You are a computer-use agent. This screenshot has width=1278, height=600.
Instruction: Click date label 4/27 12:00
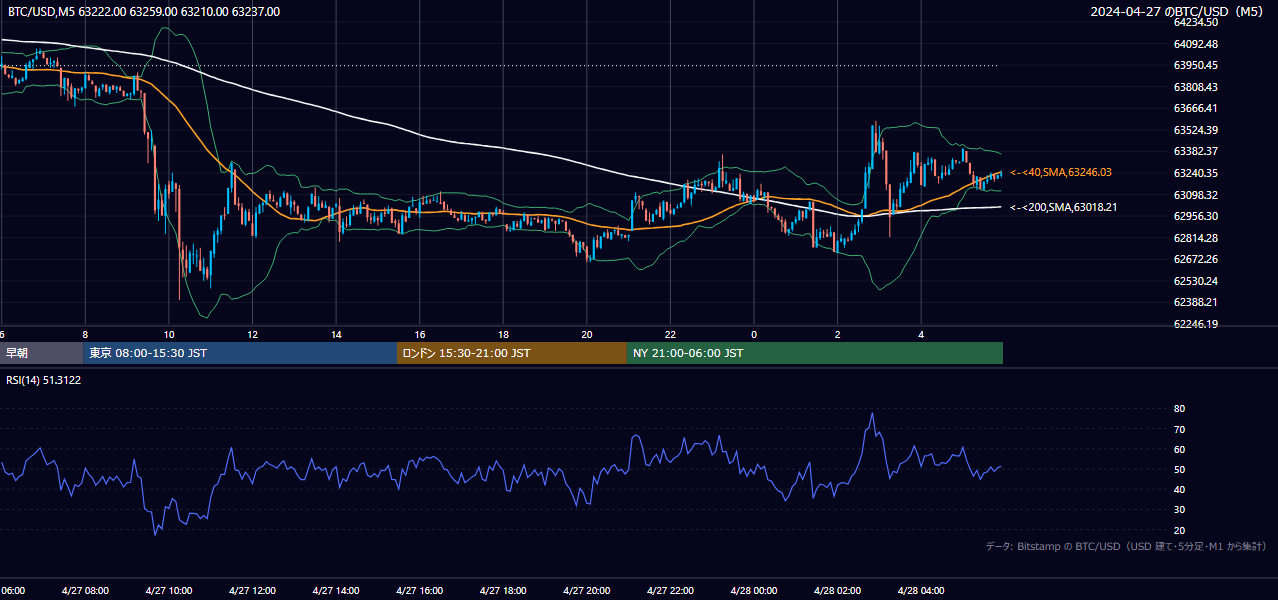pyautogui.click(x=252, y=590)
